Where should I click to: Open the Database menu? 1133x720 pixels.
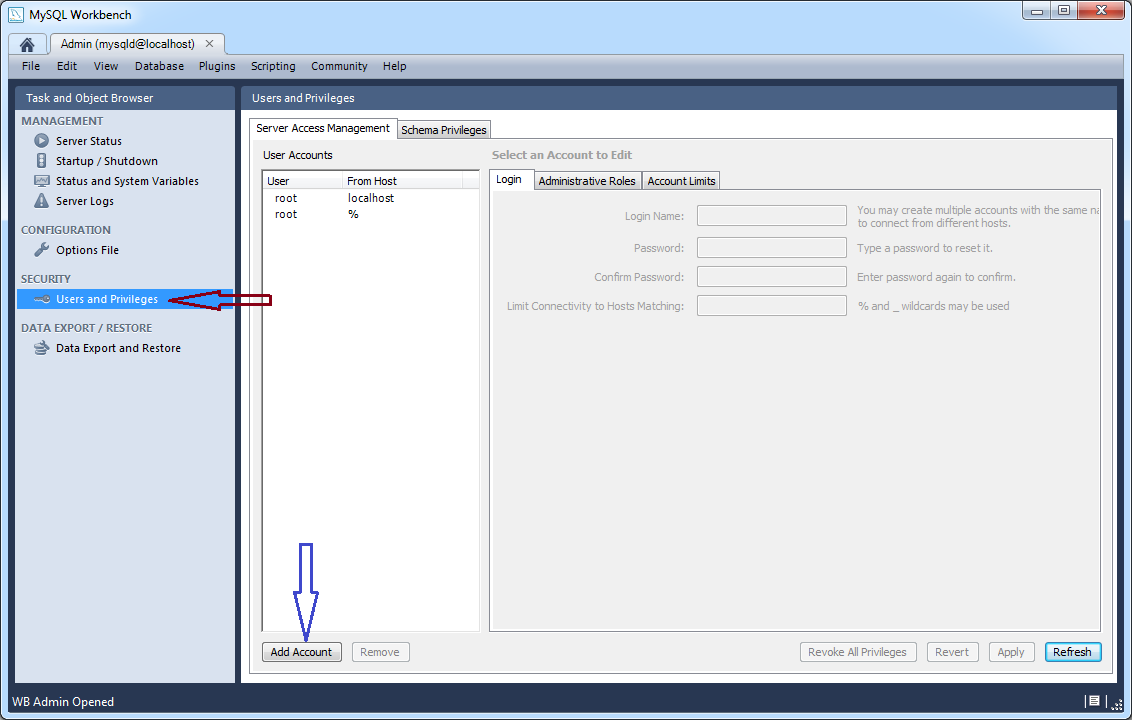[x=159, y=66]
